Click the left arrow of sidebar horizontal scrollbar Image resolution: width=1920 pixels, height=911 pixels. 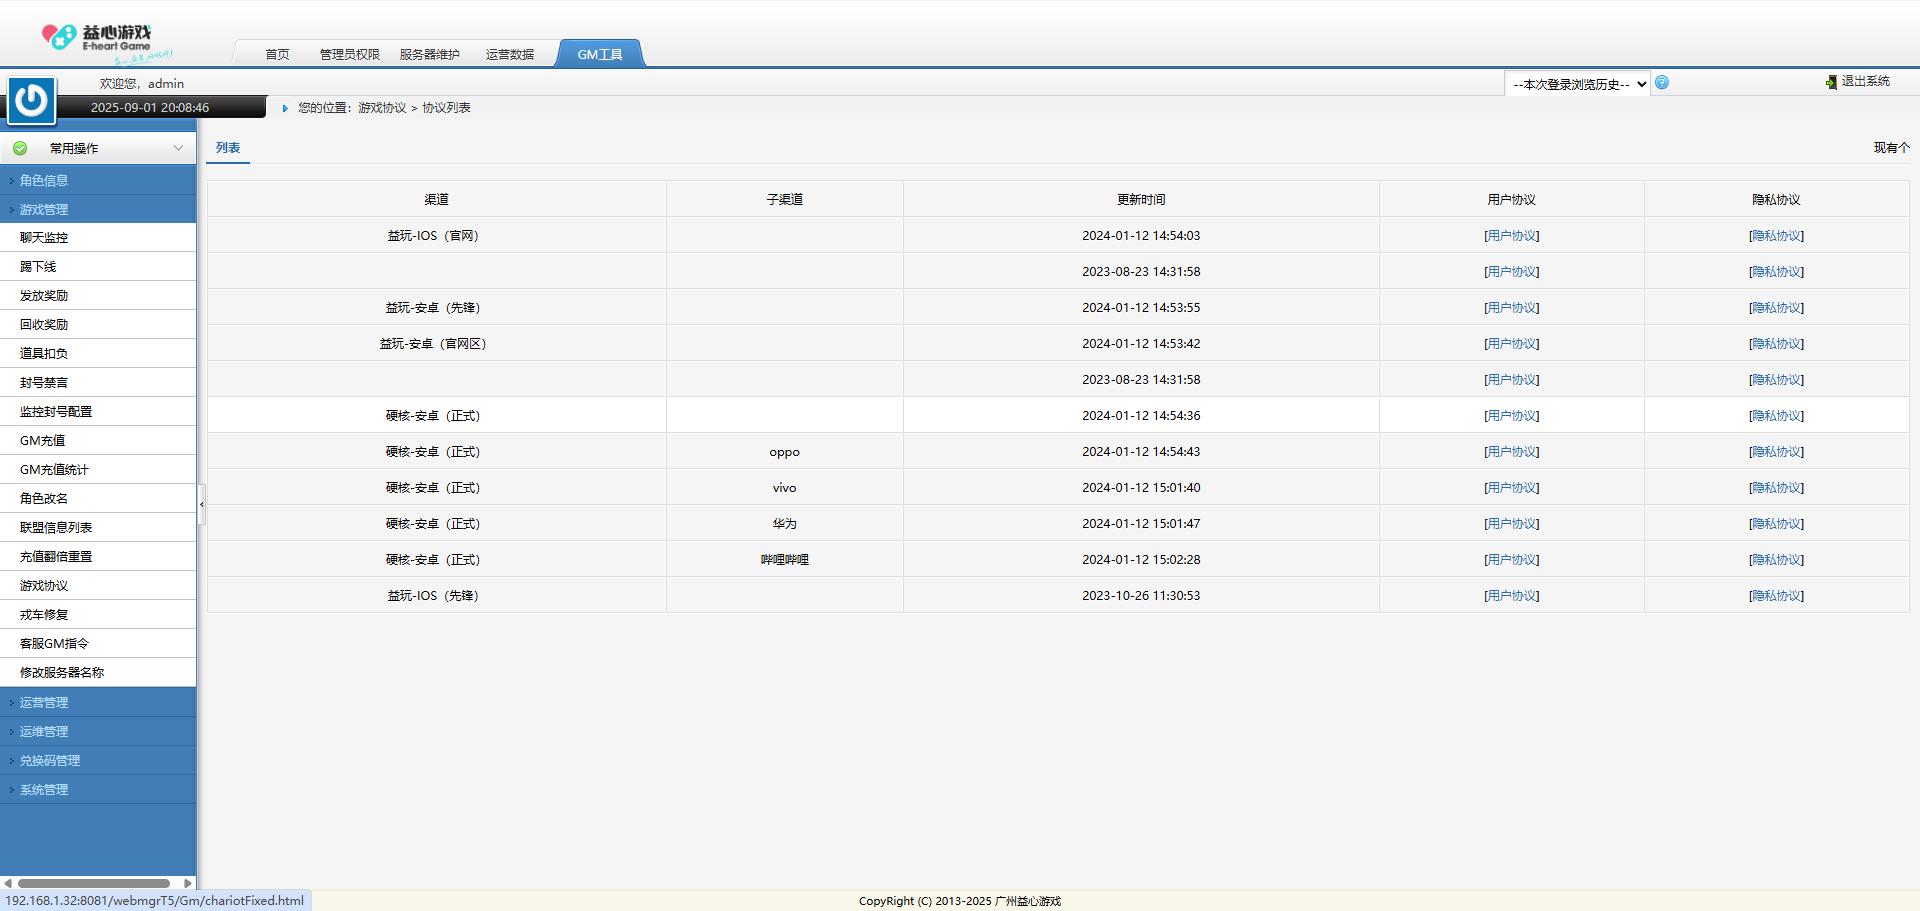8,883
